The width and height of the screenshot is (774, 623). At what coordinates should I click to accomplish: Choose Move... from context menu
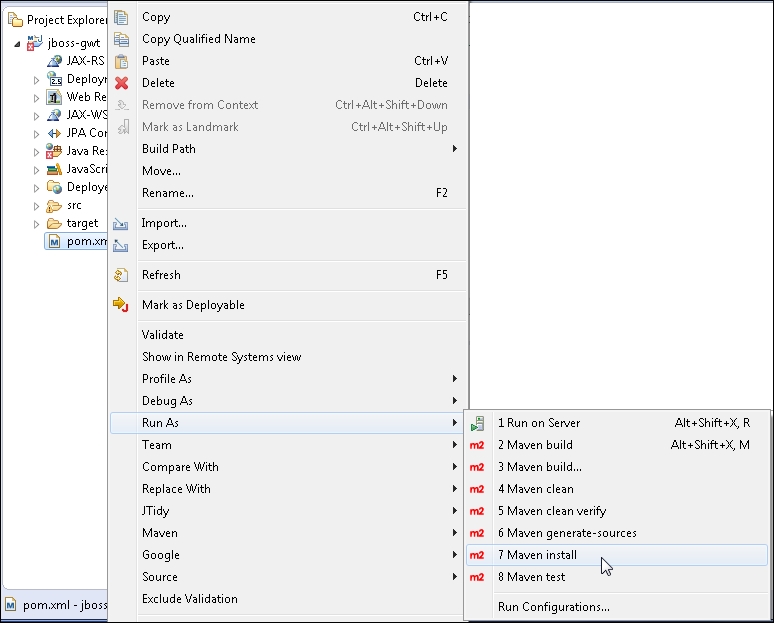tap(288, 171)
